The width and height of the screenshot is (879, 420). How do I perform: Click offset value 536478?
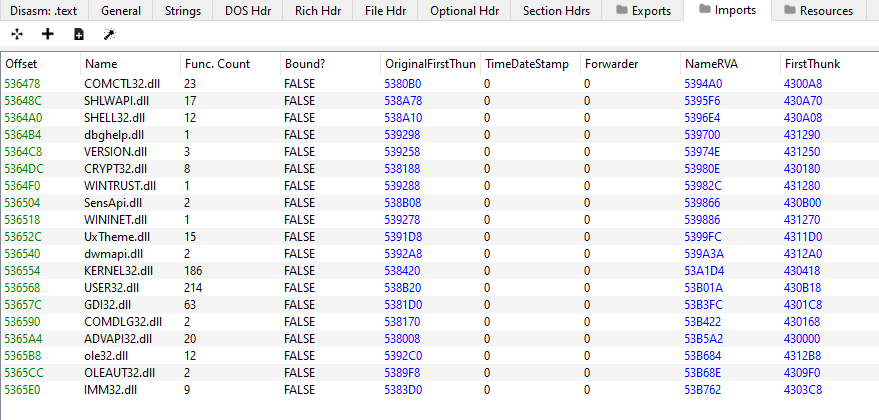click(22, 84)
